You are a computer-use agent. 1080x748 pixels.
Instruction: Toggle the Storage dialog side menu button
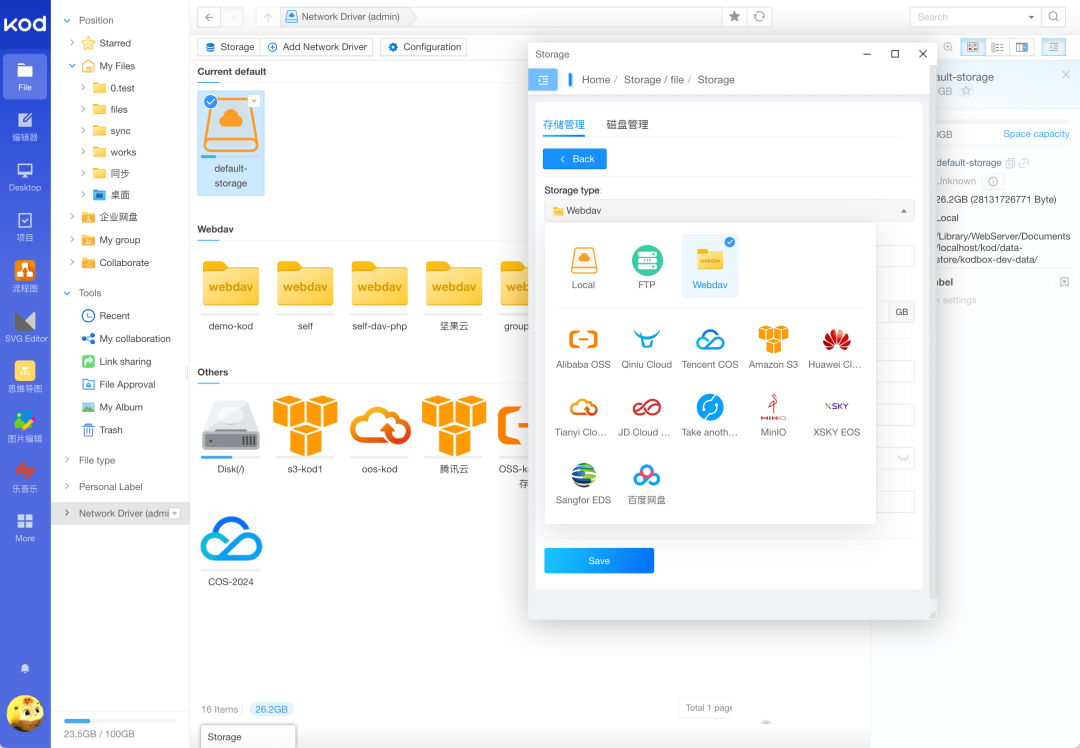click(x=543, y=80)
